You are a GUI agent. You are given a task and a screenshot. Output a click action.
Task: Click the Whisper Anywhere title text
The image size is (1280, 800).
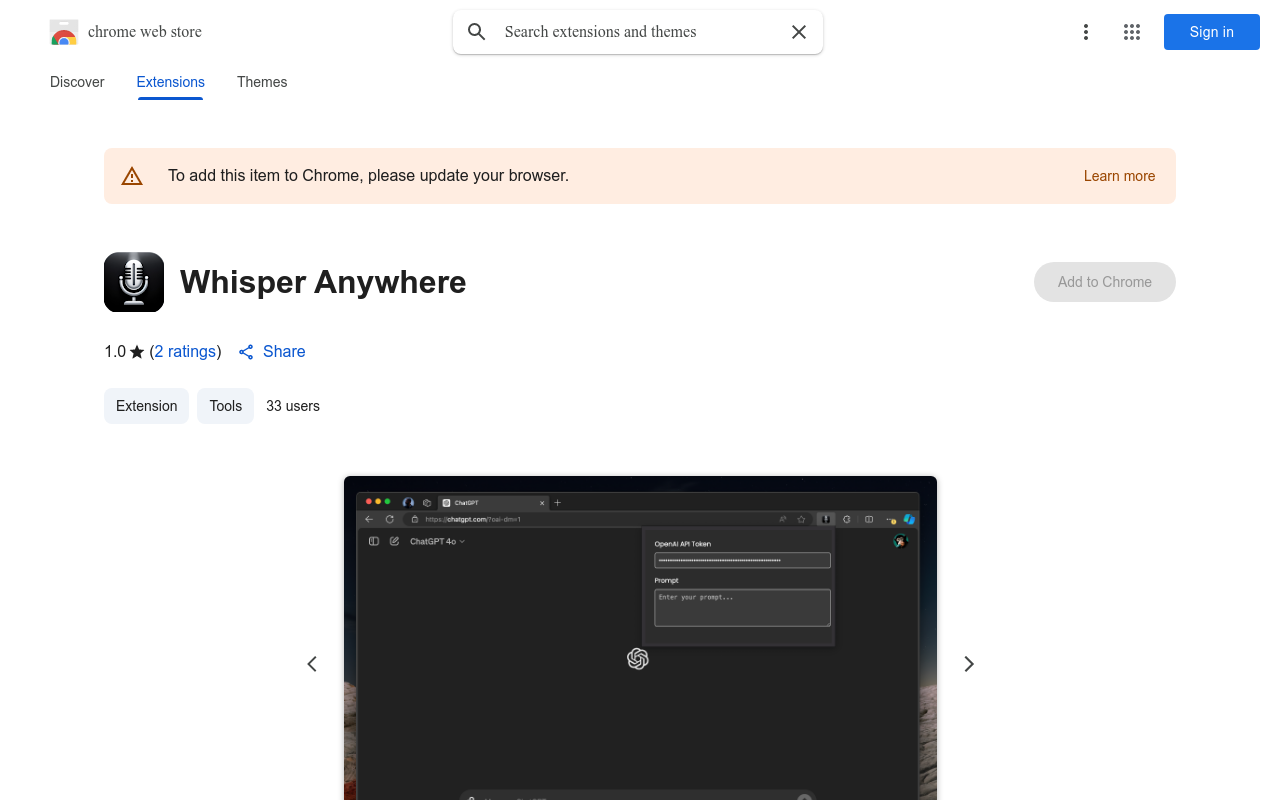point(323,282)
